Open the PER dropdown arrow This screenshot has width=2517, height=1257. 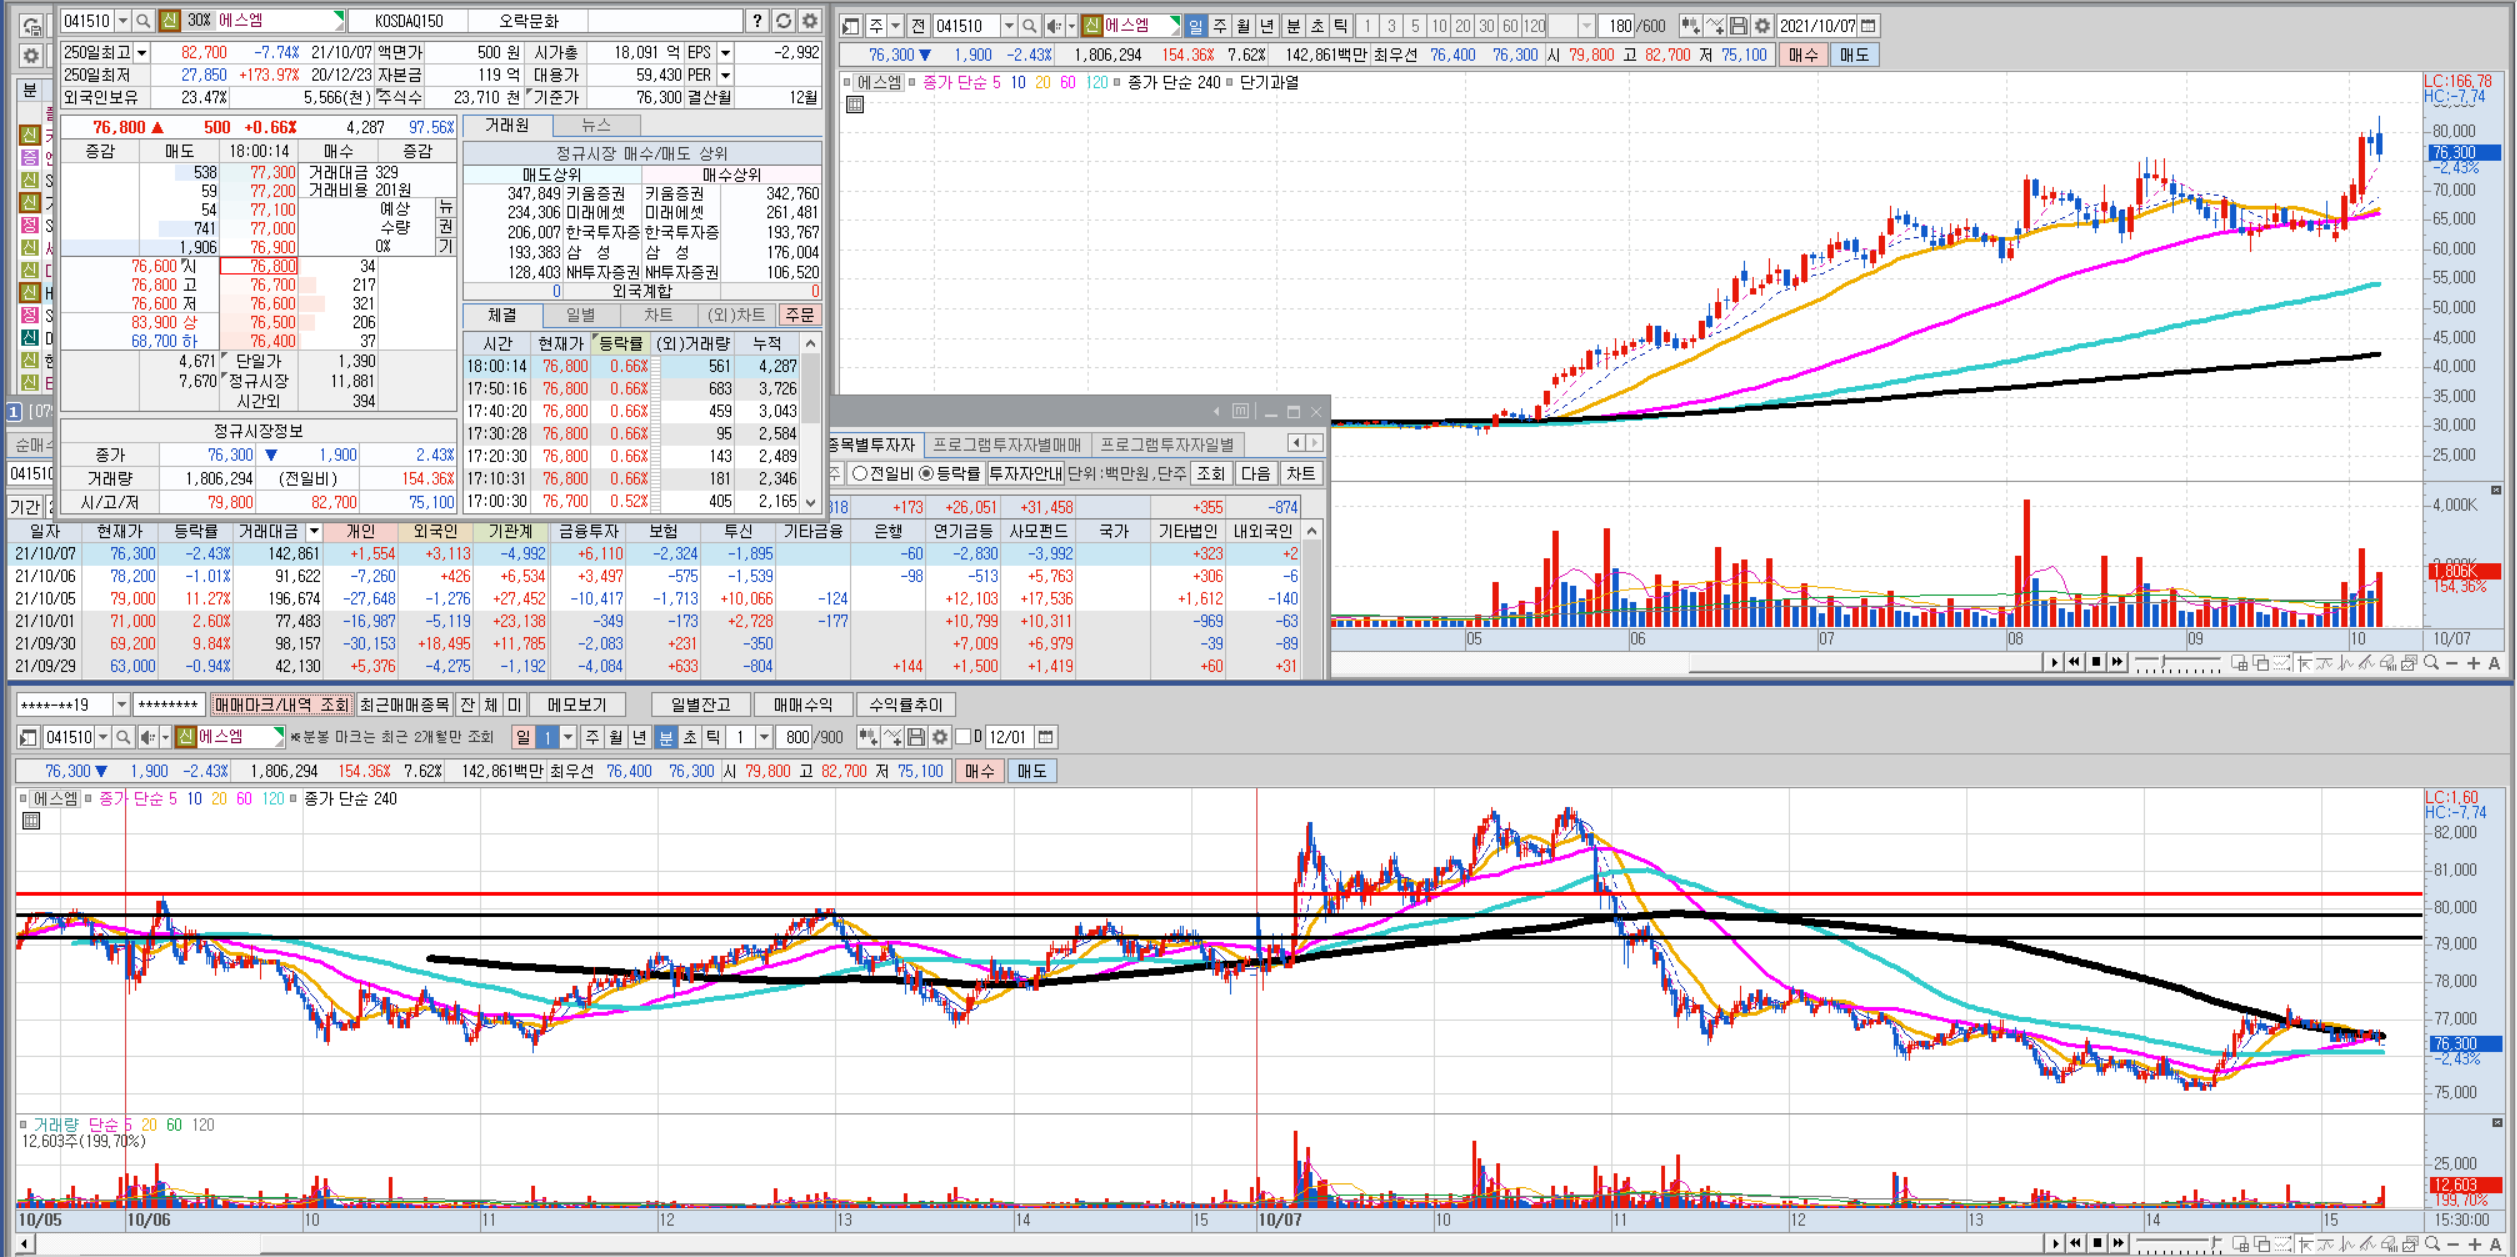[x=726, y=75]
